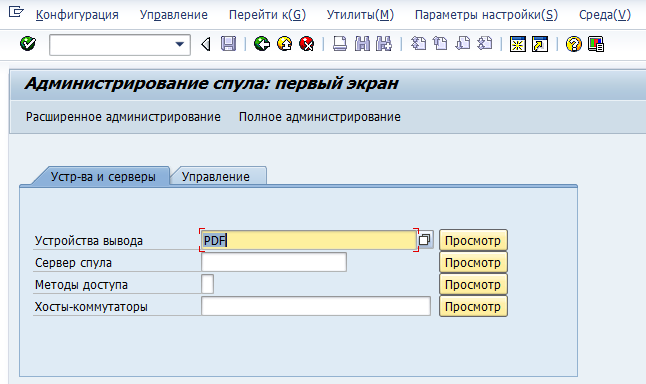
Task: Click the Сервер спула label
Action: (73, 263)
